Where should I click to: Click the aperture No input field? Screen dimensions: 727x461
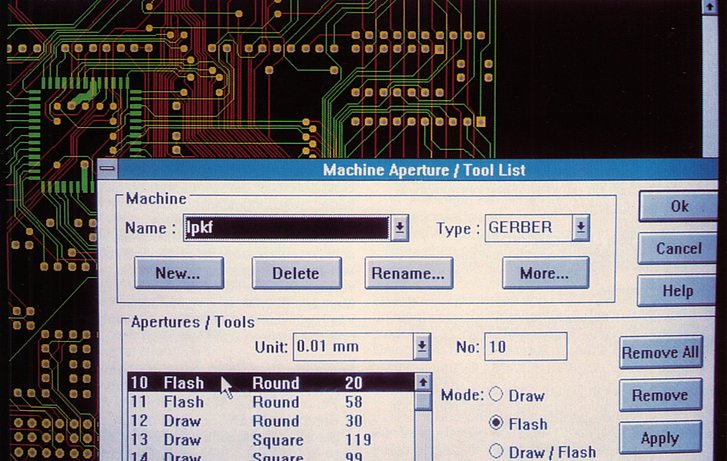coord(525,347)
